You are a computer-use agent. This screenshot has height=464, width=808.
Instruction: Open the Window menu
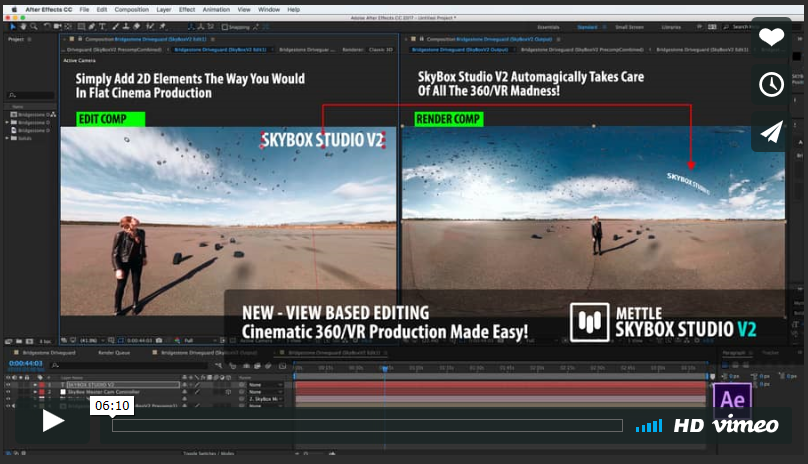click(269, 9)
